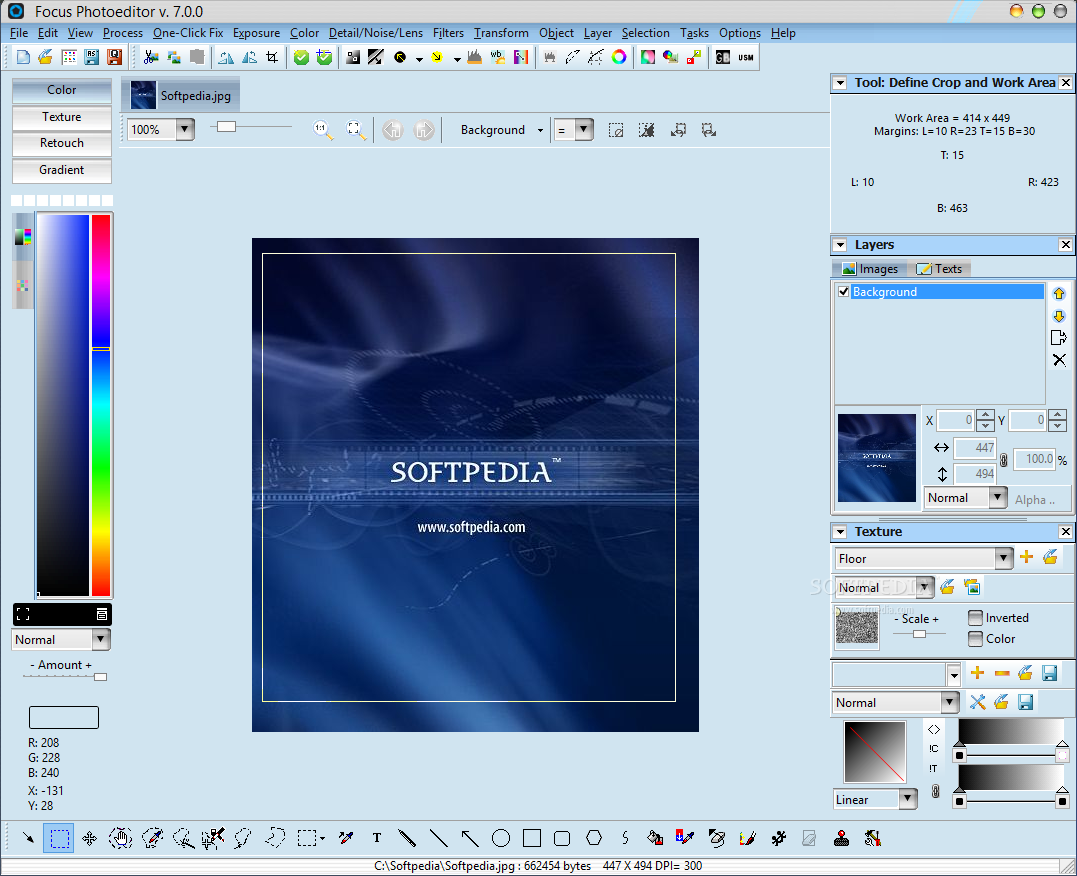Open the One-Click Fix menu
1077x876 pixels.
pyautogui.click(x=188, y=33)
